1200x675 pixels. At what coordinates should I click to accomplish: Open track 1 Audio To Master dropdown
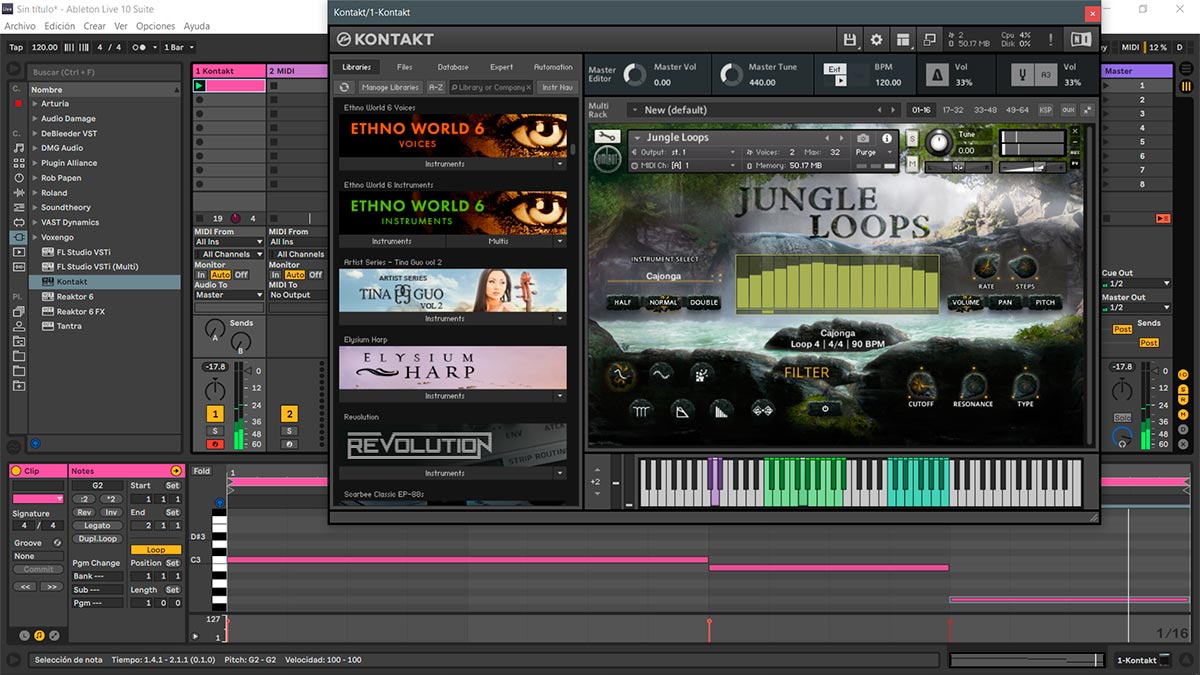point(229,295)
